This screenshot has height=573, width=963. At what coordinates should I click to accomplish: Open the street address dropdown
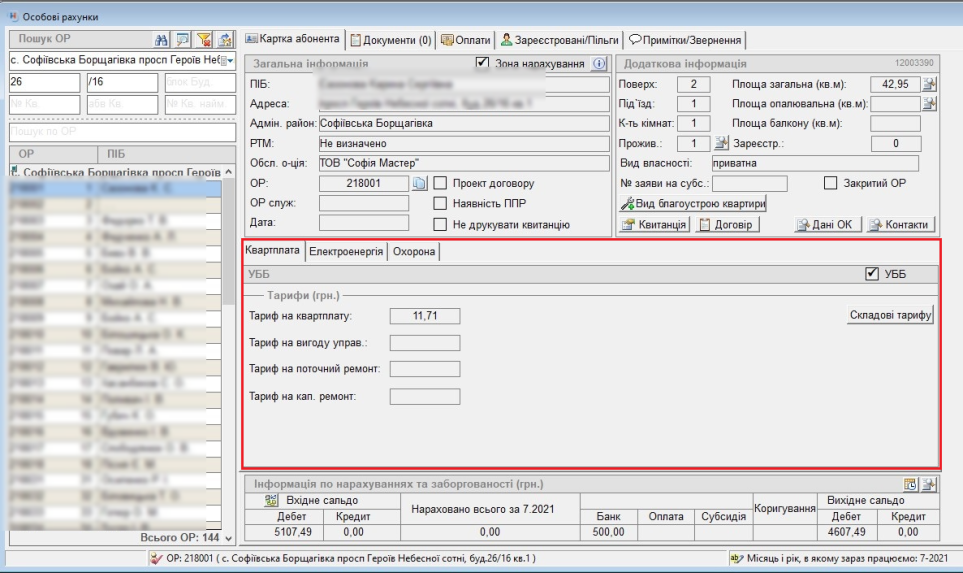coord(227,61)
